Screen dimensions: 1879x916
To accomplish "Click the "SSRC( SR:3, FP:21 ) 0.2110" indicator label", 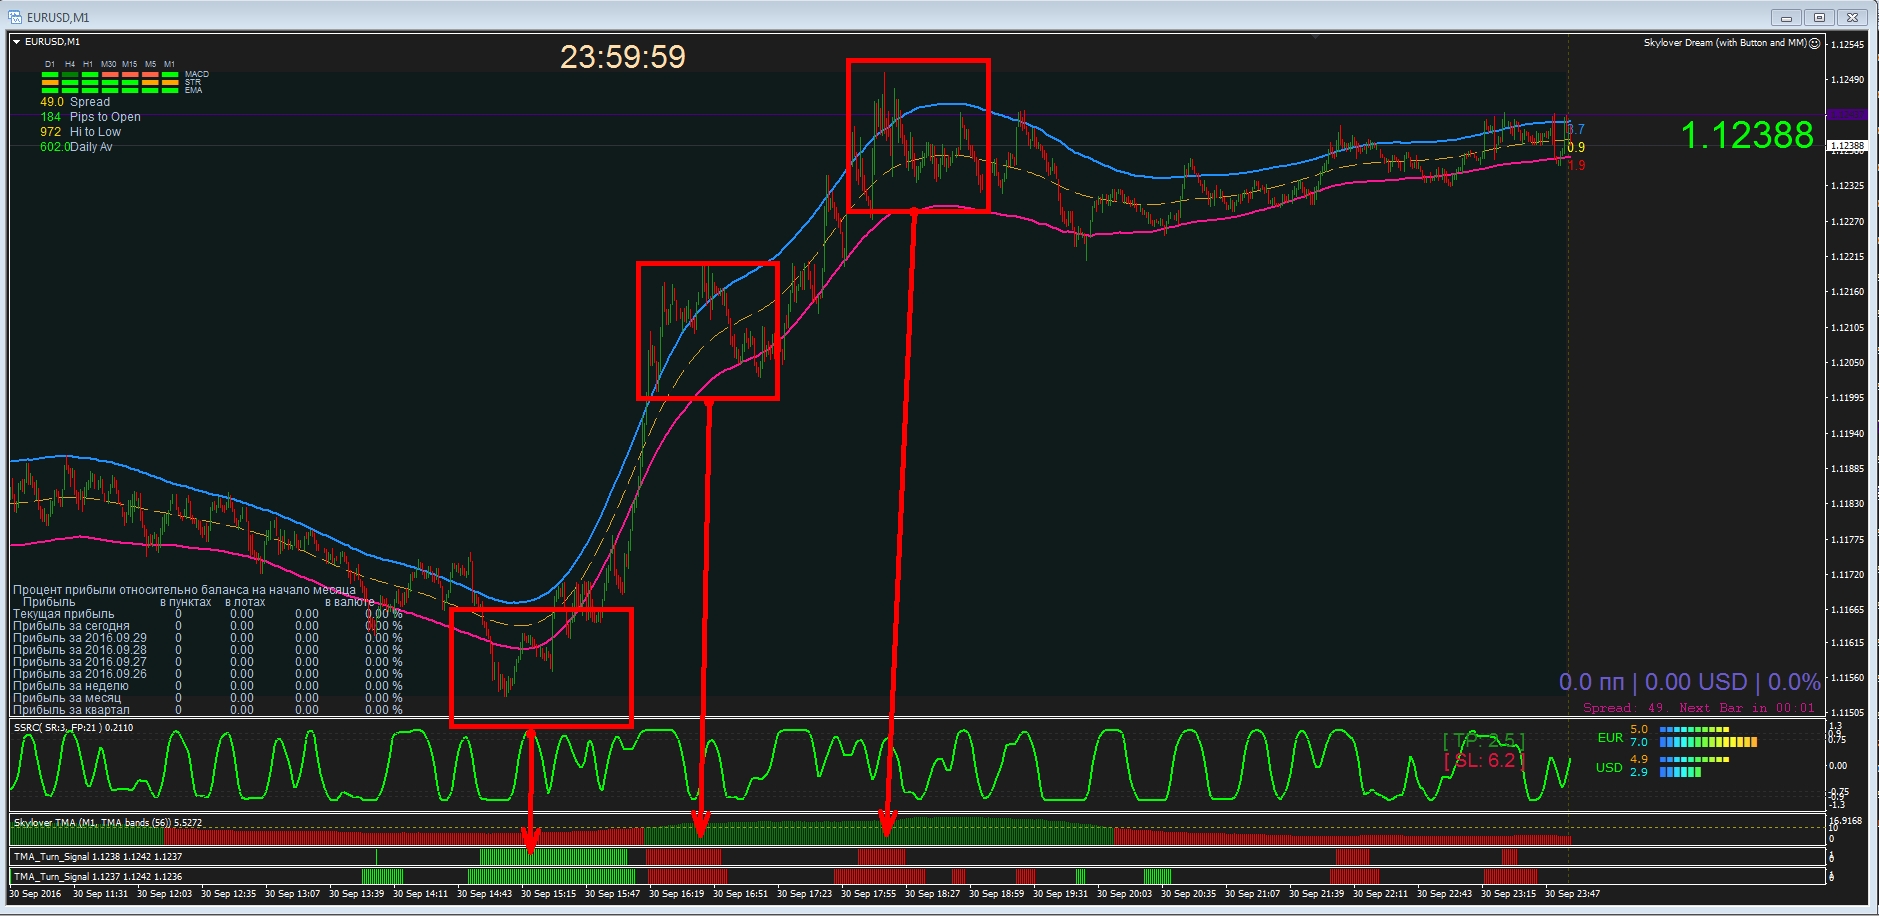I will tap(73, 728).
